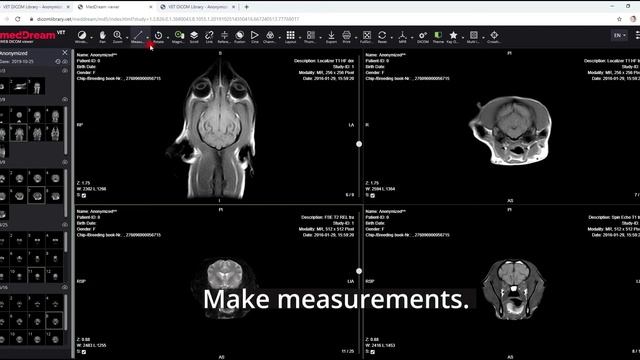Activate the Link viewports tool
The width and height of the screenshot is (640, 360).
209,36
